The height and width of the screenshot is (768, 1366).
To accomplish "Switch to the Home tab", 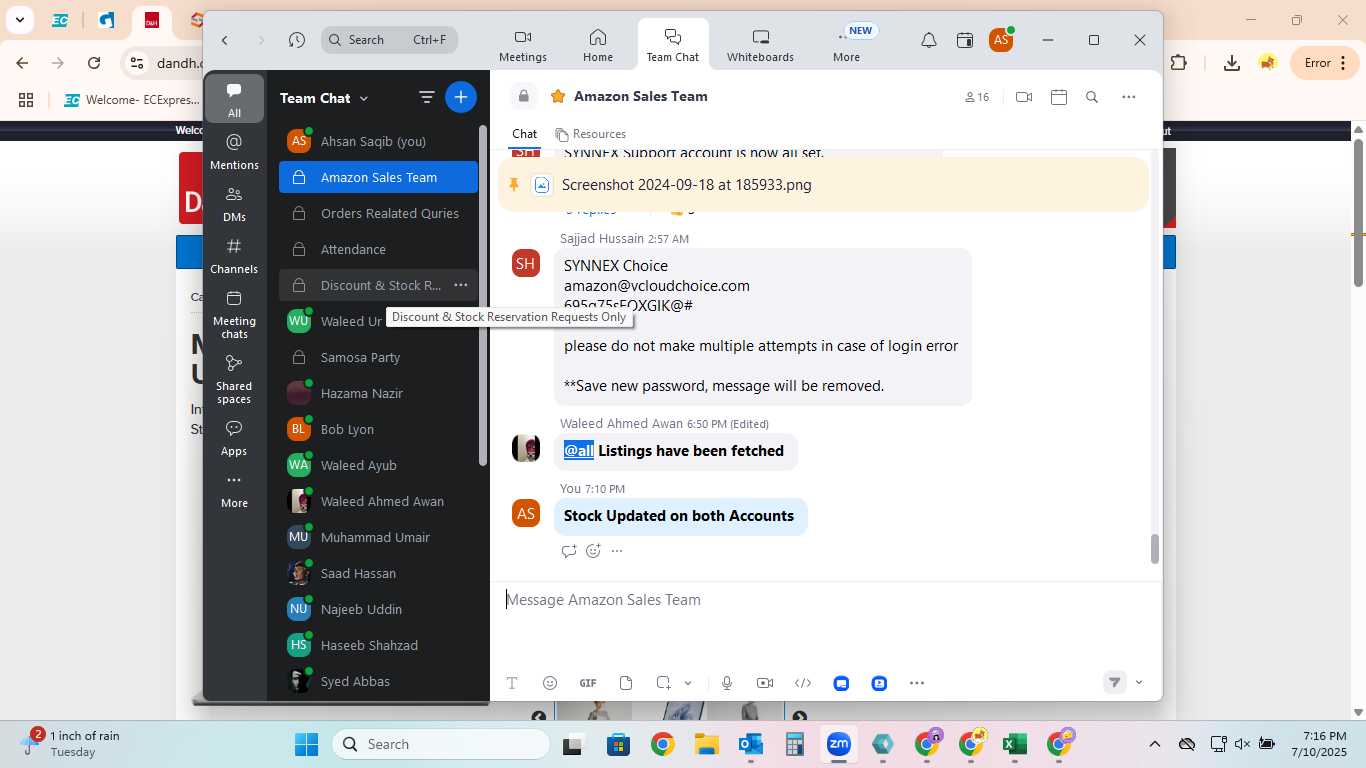I will coord(598,46).
